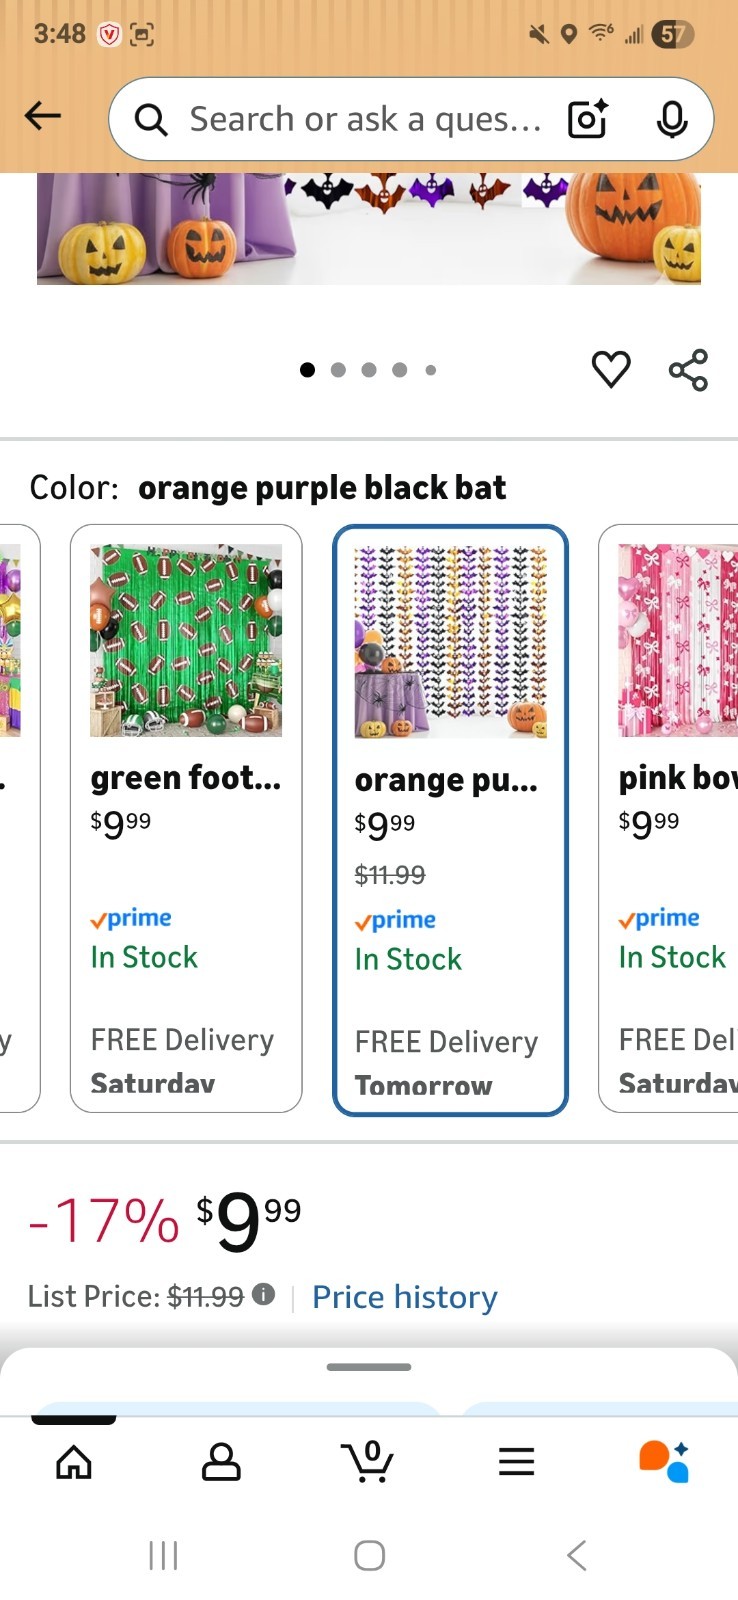Launch the Rufus AI assistant icon

tap(664, 1462)
